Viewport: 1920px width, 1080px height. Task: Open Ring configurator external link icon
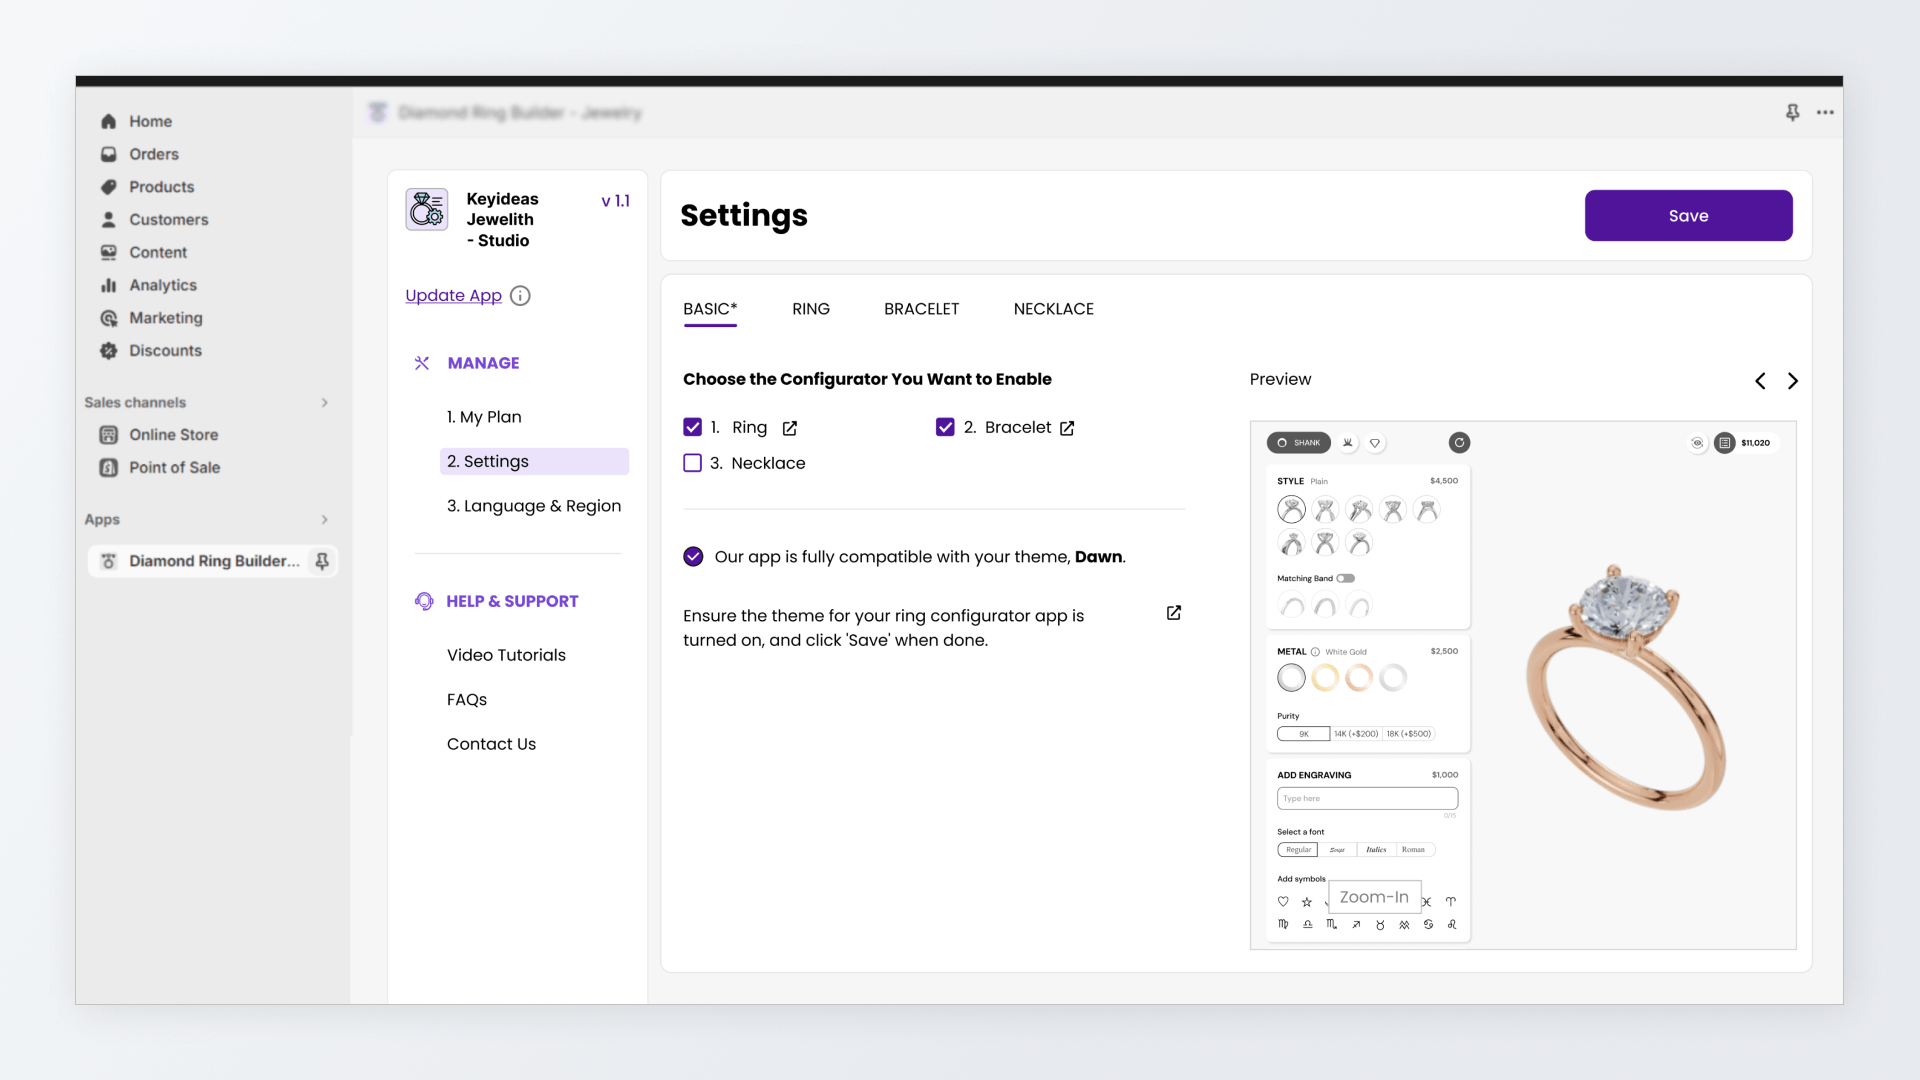click(x=789, y=428)
